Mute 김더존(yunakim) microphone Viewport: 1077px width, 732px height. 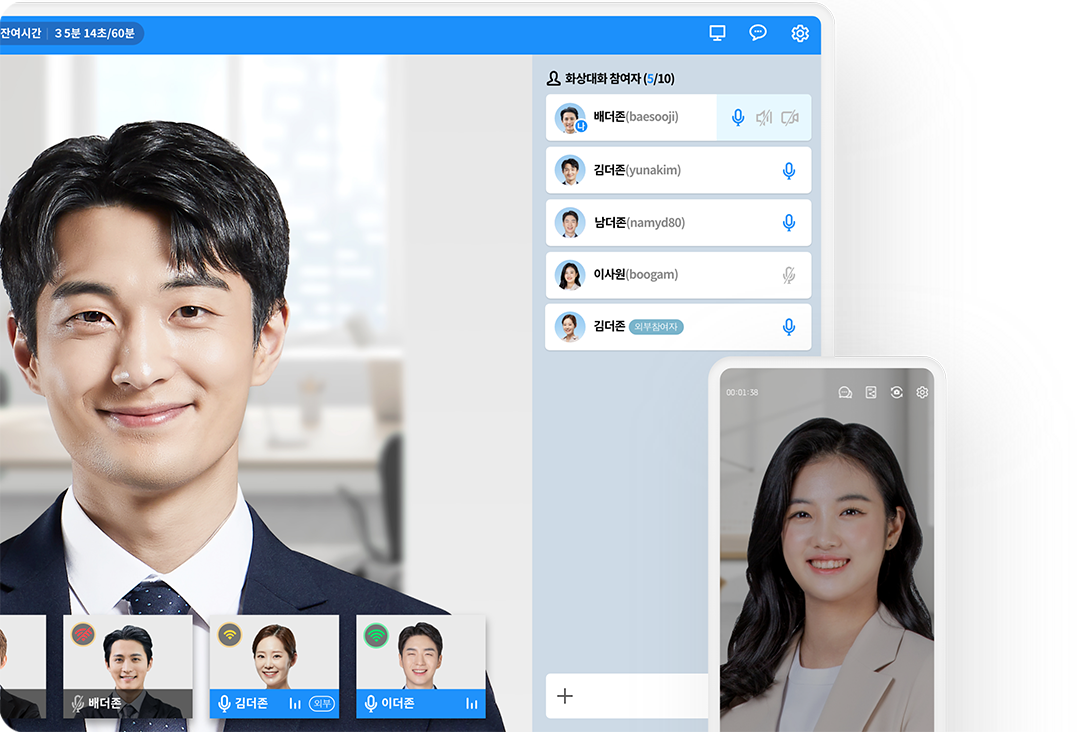789,170
